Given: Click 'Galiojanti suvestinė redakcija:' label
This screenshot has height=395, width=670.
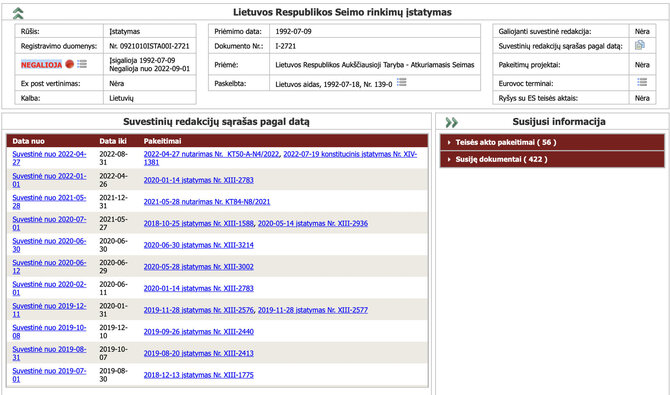Looking at the screenshot, I should click(x=545, y=31).
